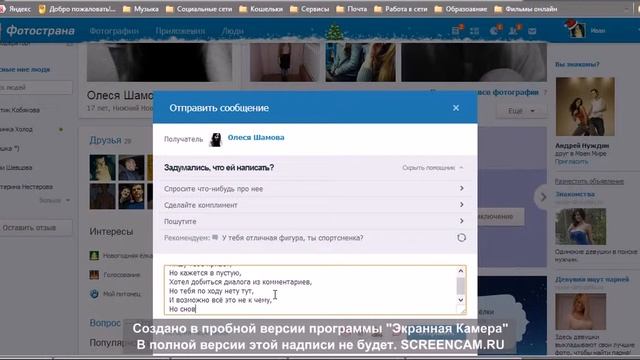Click Вы знакомы photo thumbnail
Viewport: 640px width, 360px height.
585,107
